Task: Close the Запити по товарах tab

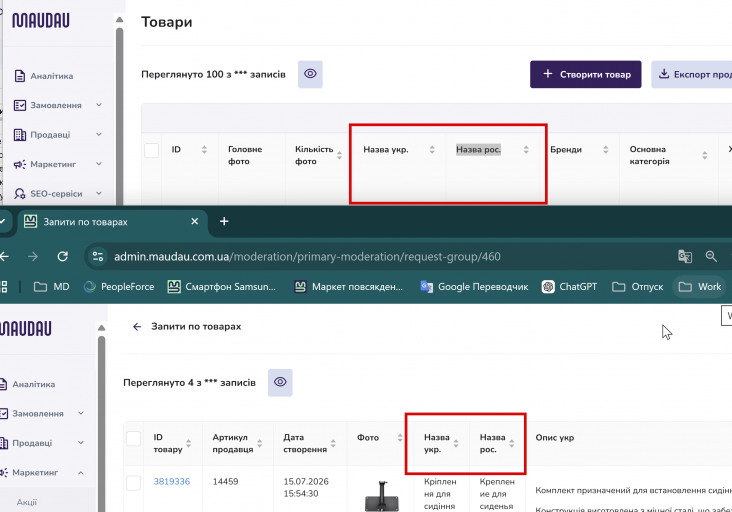Action: pyautogui.click(x=195, y=221)
